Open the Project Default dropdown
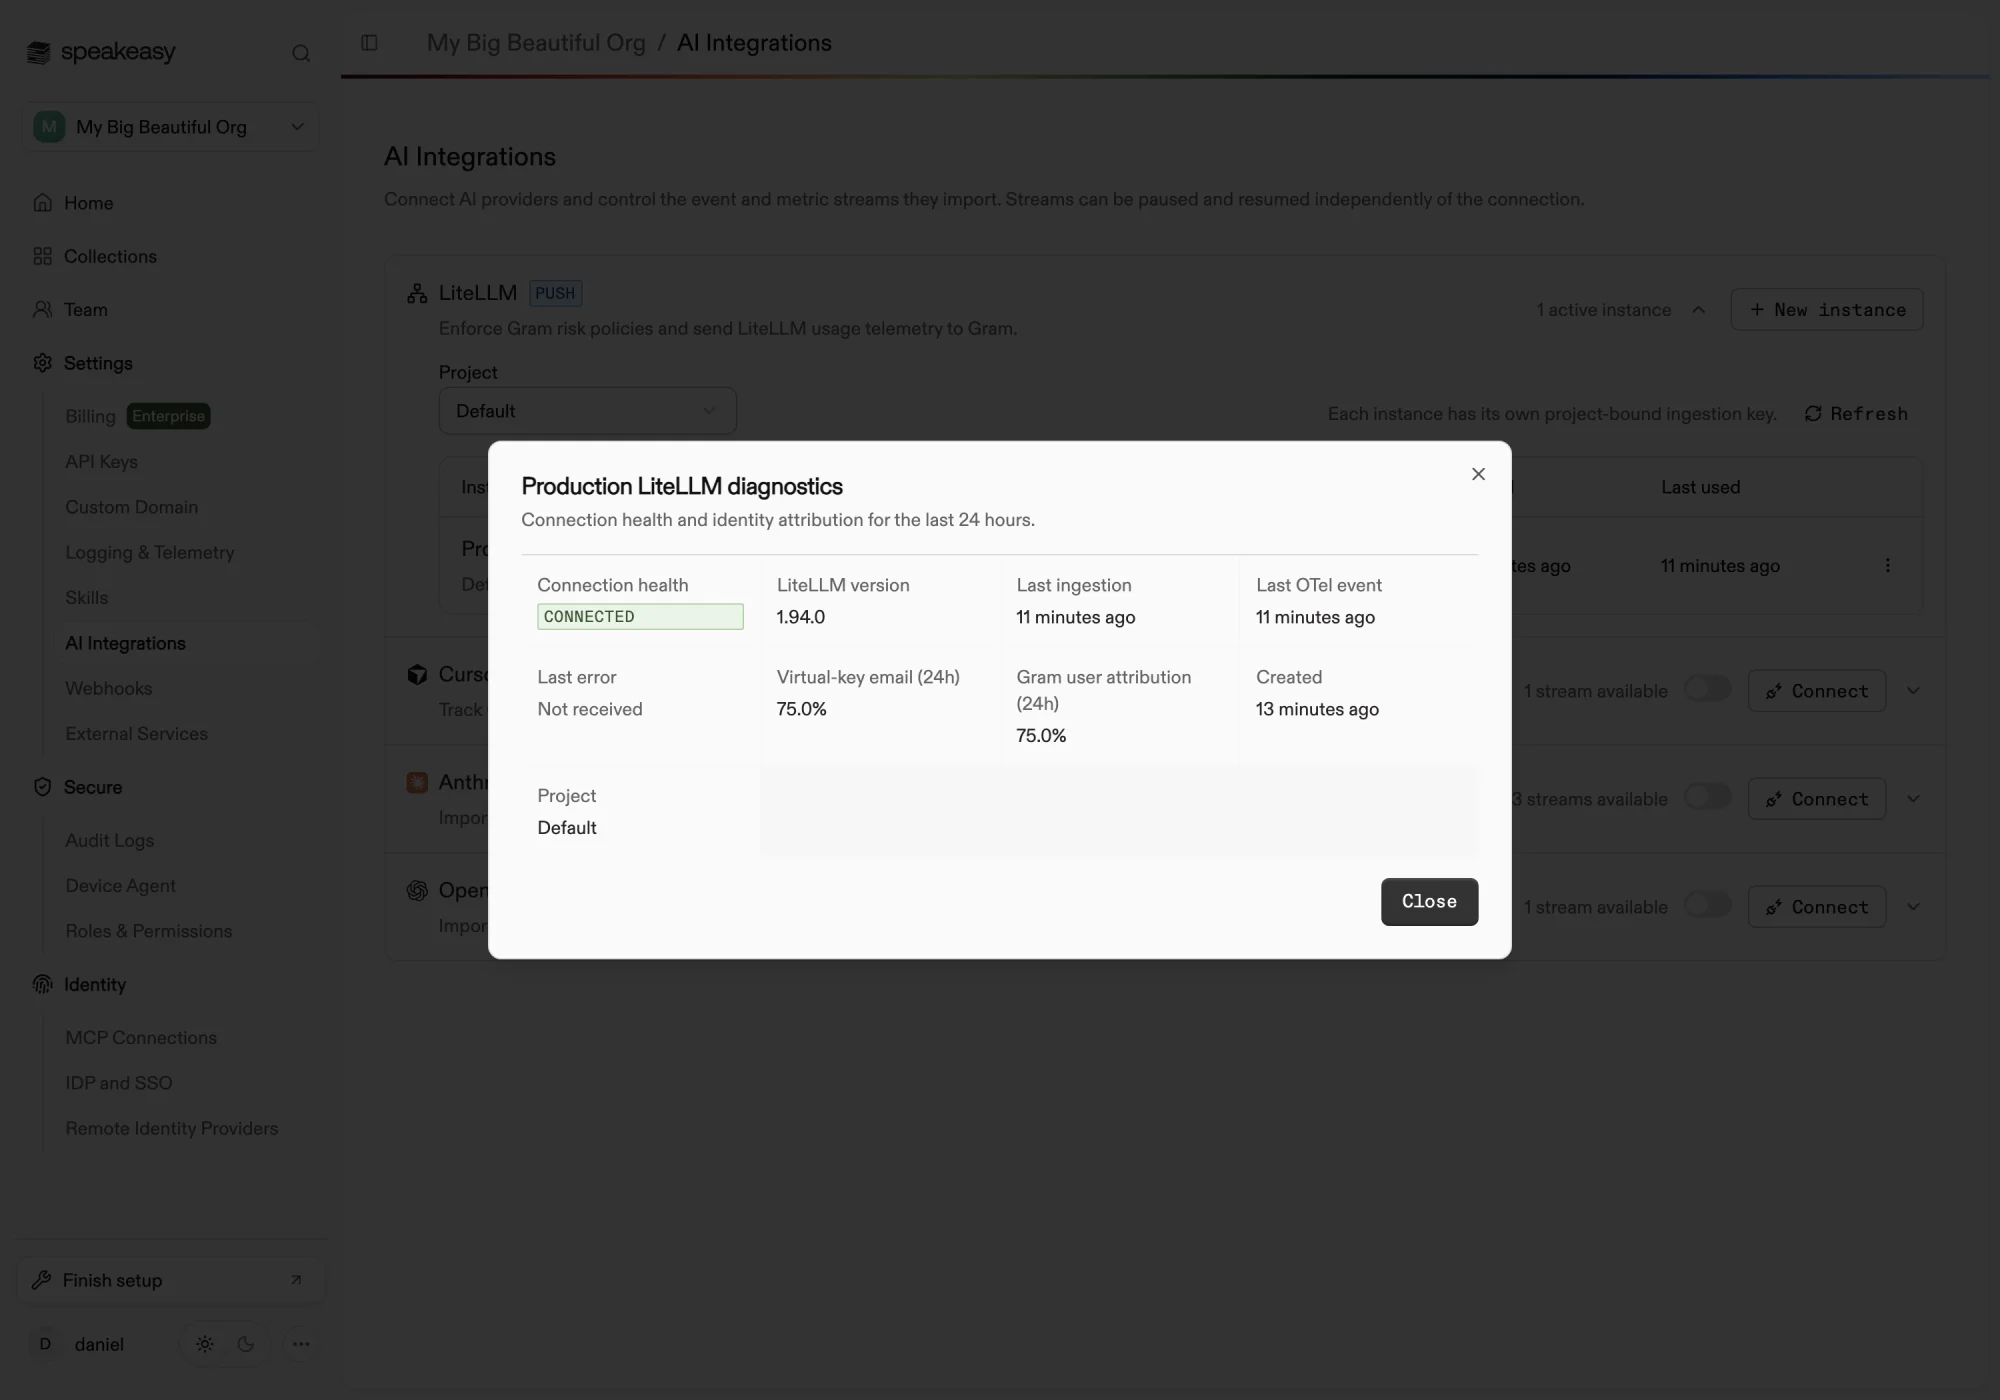This screenshot has height=1400, width=2000. click(x=587, y=411)
